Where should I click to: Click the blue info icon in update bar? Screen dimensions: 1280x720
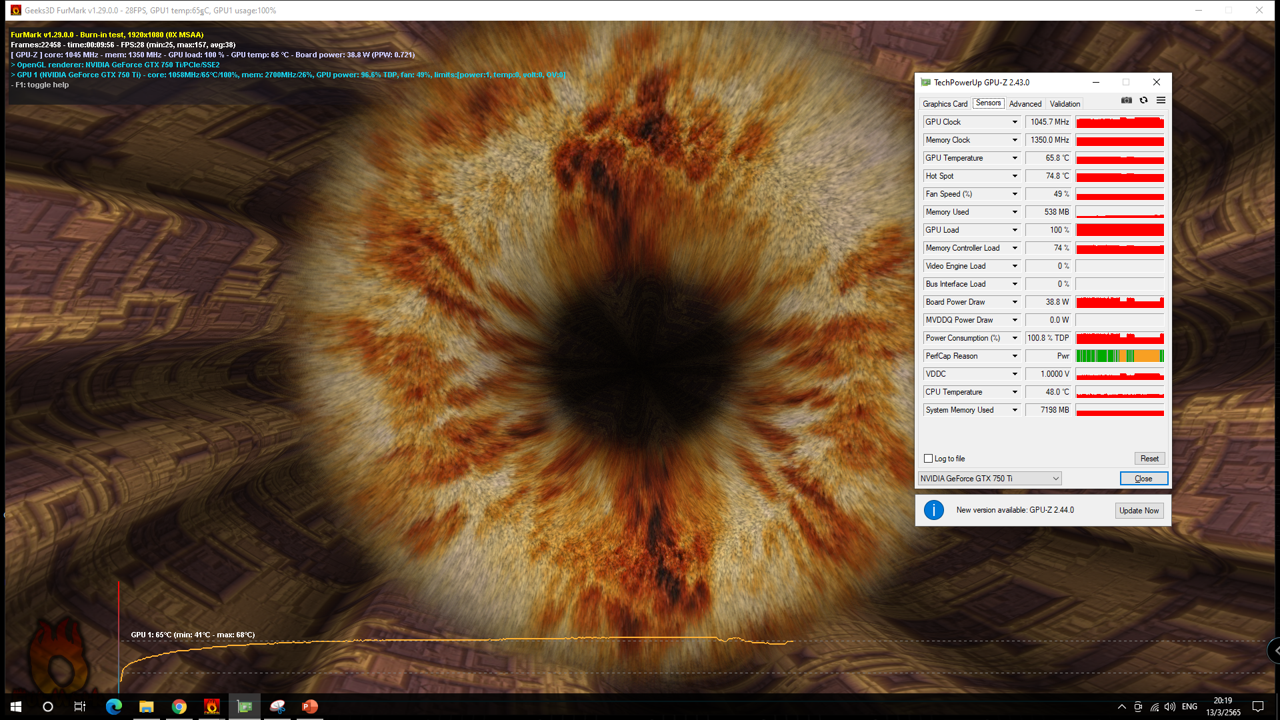click(934, 510)
